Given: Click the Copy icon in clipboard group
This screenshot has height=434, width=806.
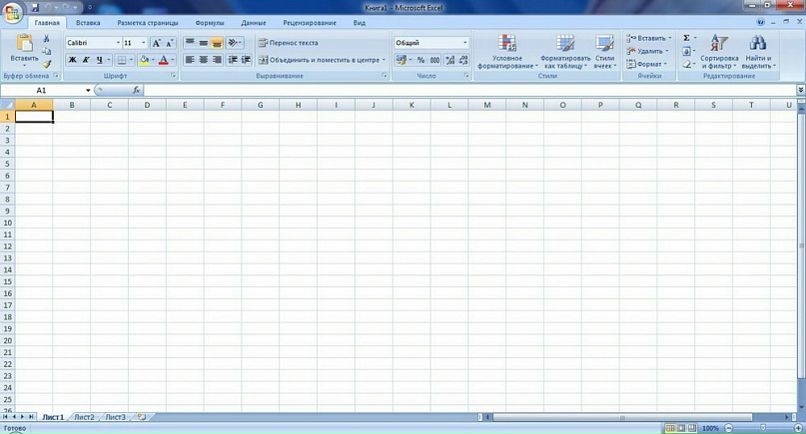Looking at the screenshot, I should (x=46, y=51).
